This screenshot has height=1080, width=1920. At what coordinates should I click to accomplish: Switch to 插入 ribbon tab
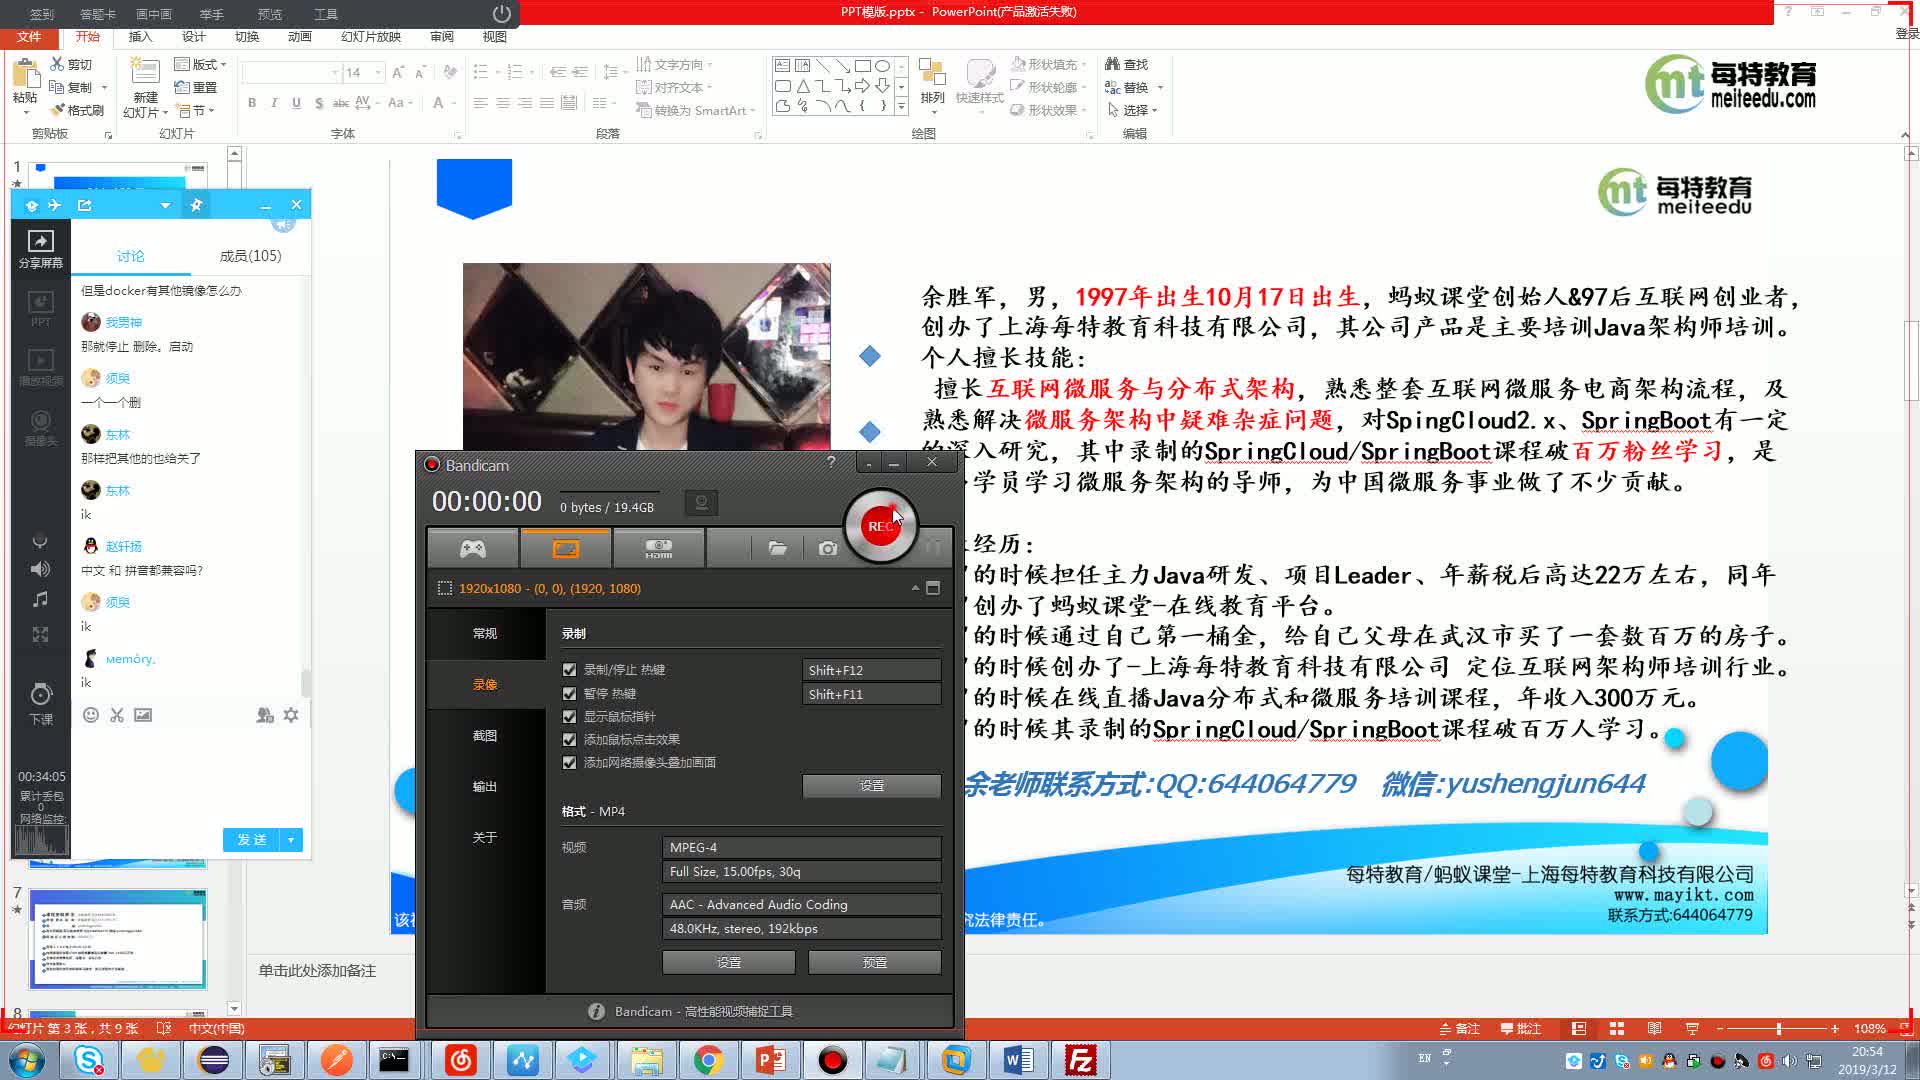[x=140, y=37]
